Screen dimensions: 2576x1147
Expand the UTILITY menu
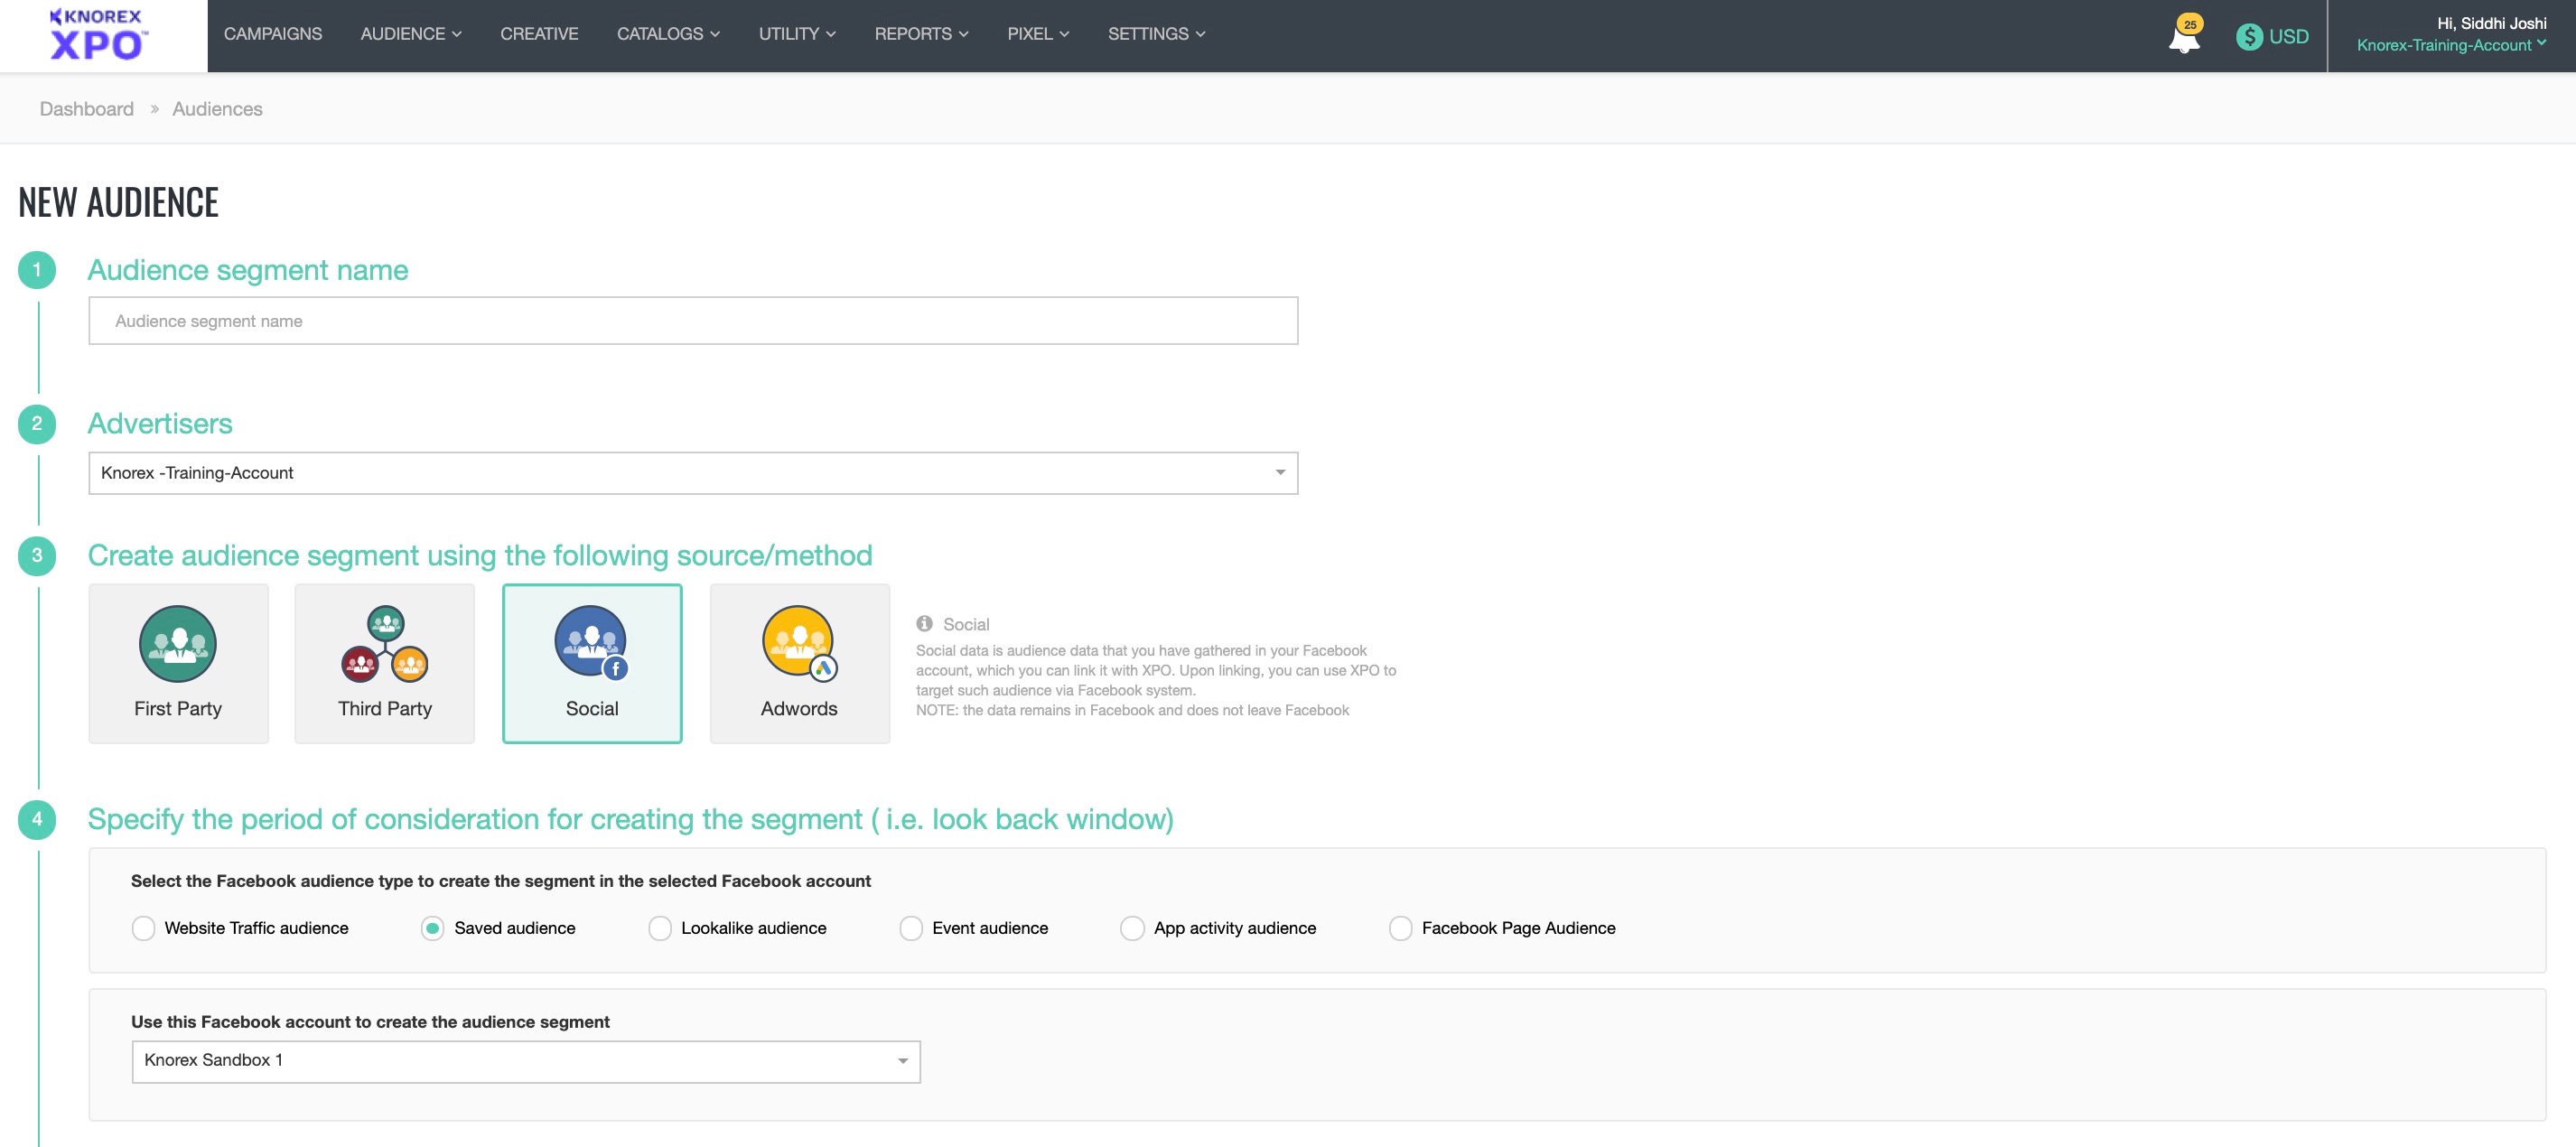pyautogui.click(x=797, y=34)
